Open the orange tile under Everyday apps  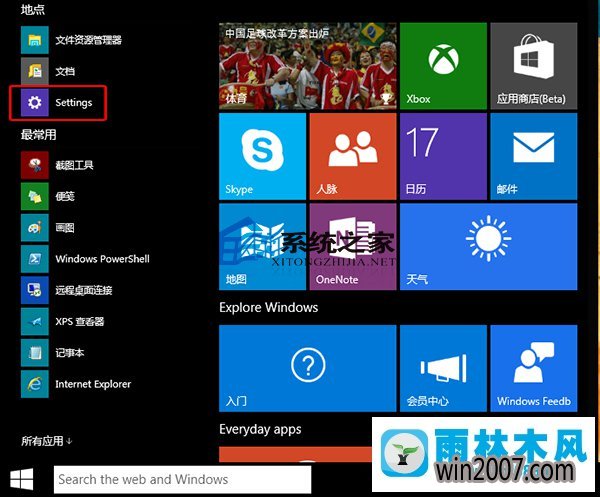(x=295, y=454)
